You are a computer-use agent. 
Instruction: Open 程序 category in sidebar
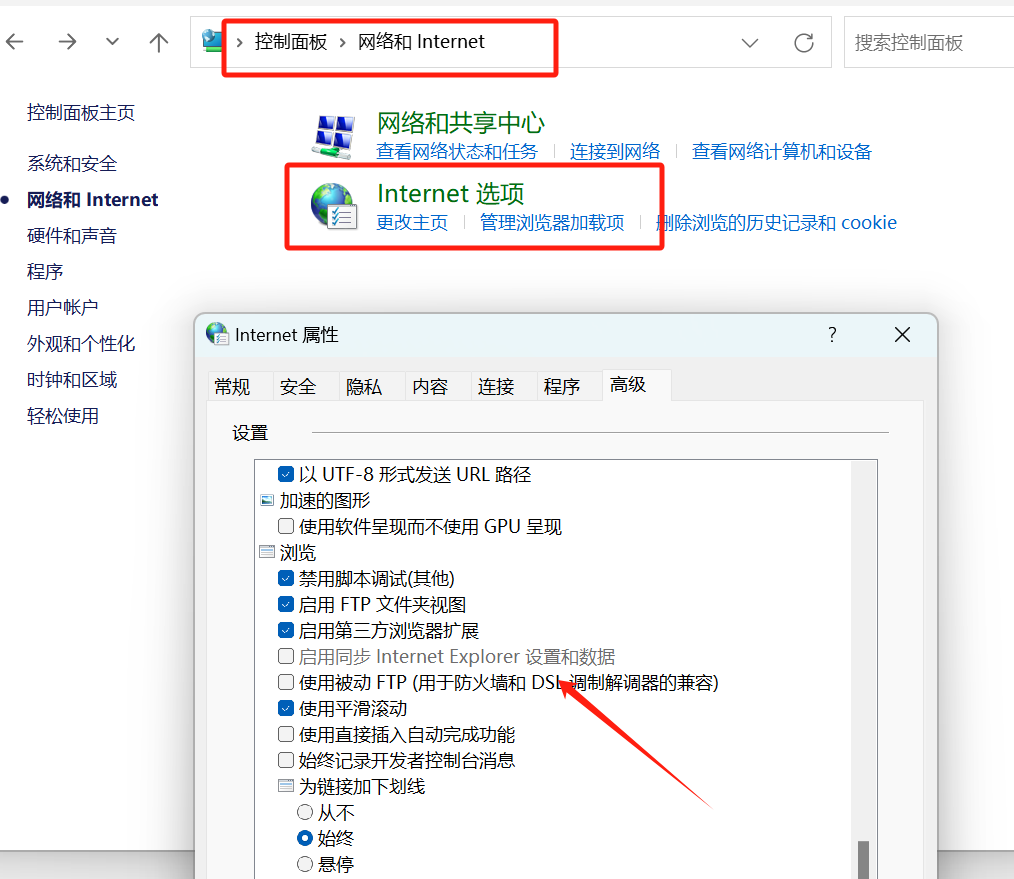point(45,271)
